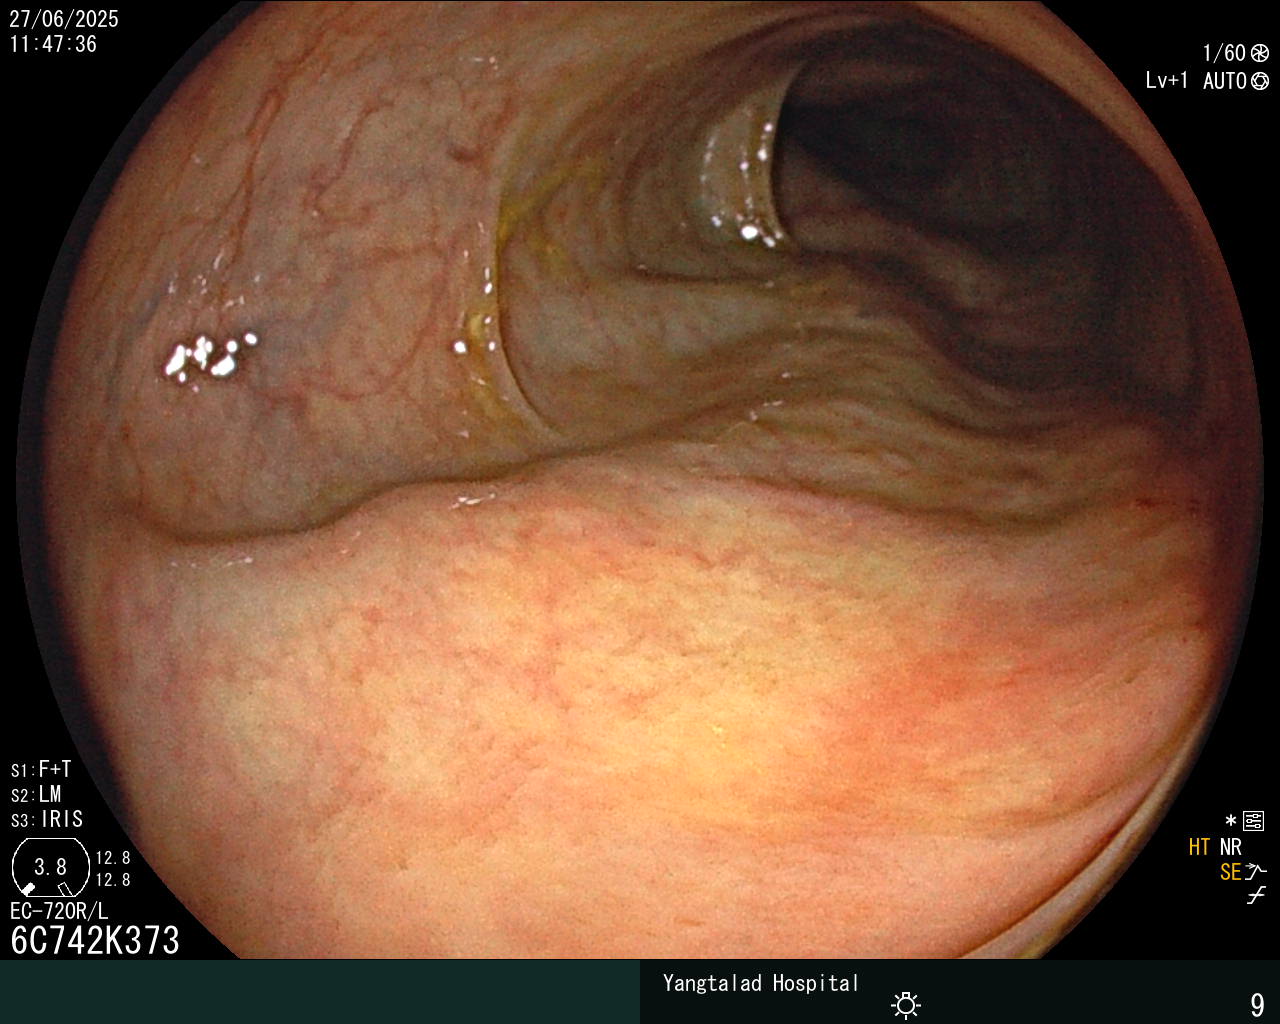Image resolution: width=1280 pixels, height=1024 pixels.
Task: Click the NR noise reduction label
Action: 1230,847
